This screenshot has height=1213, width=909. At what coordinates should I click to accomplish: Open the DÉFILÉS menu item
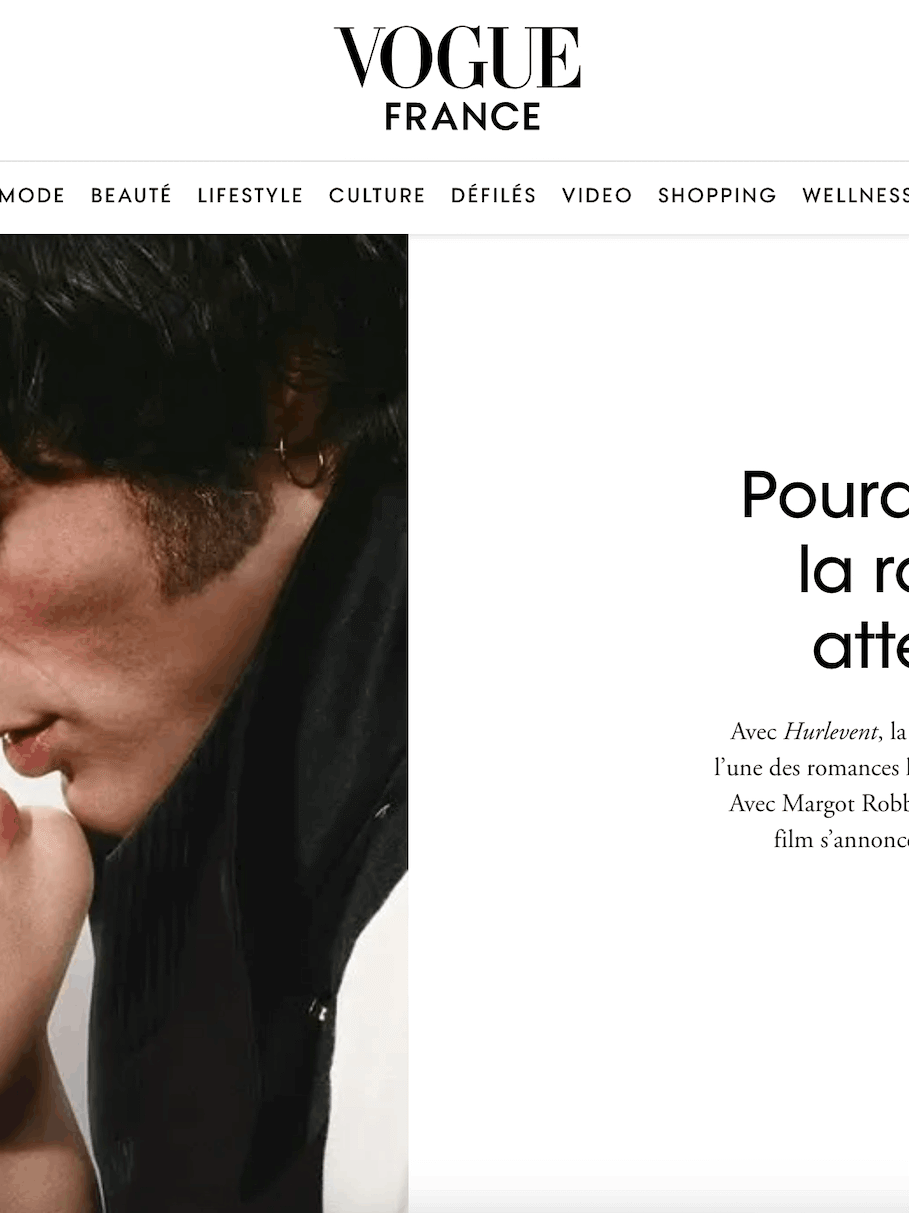pyautogui.click(x=493, y=195)
